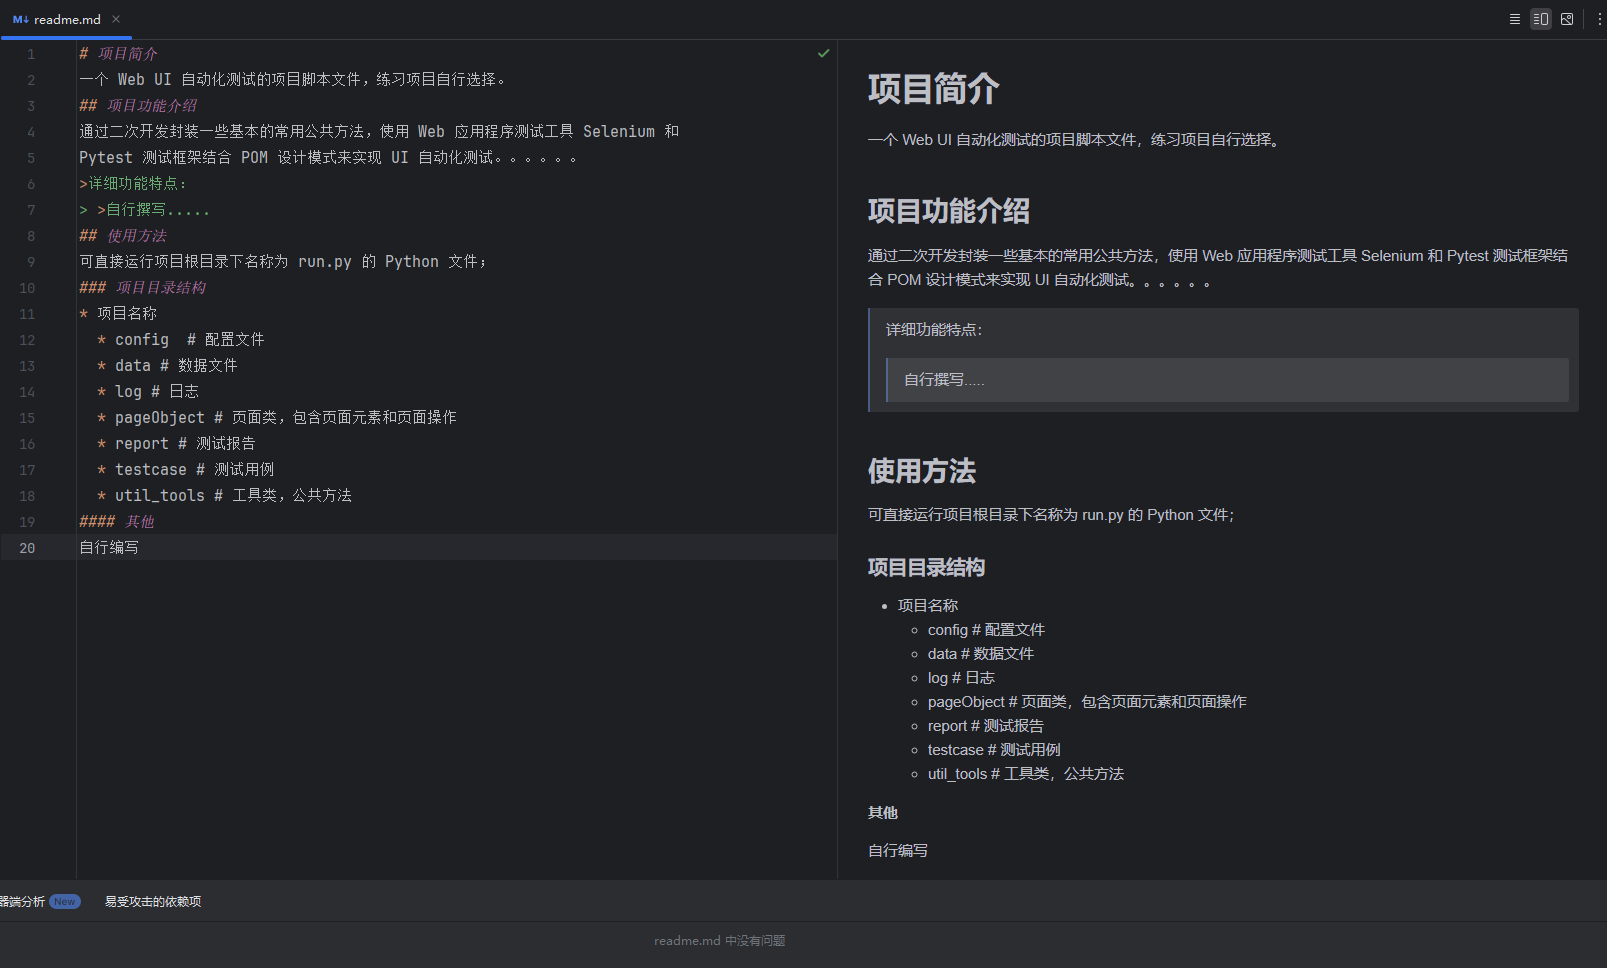Open the 易受攻击的依赖项 tab

153,901
